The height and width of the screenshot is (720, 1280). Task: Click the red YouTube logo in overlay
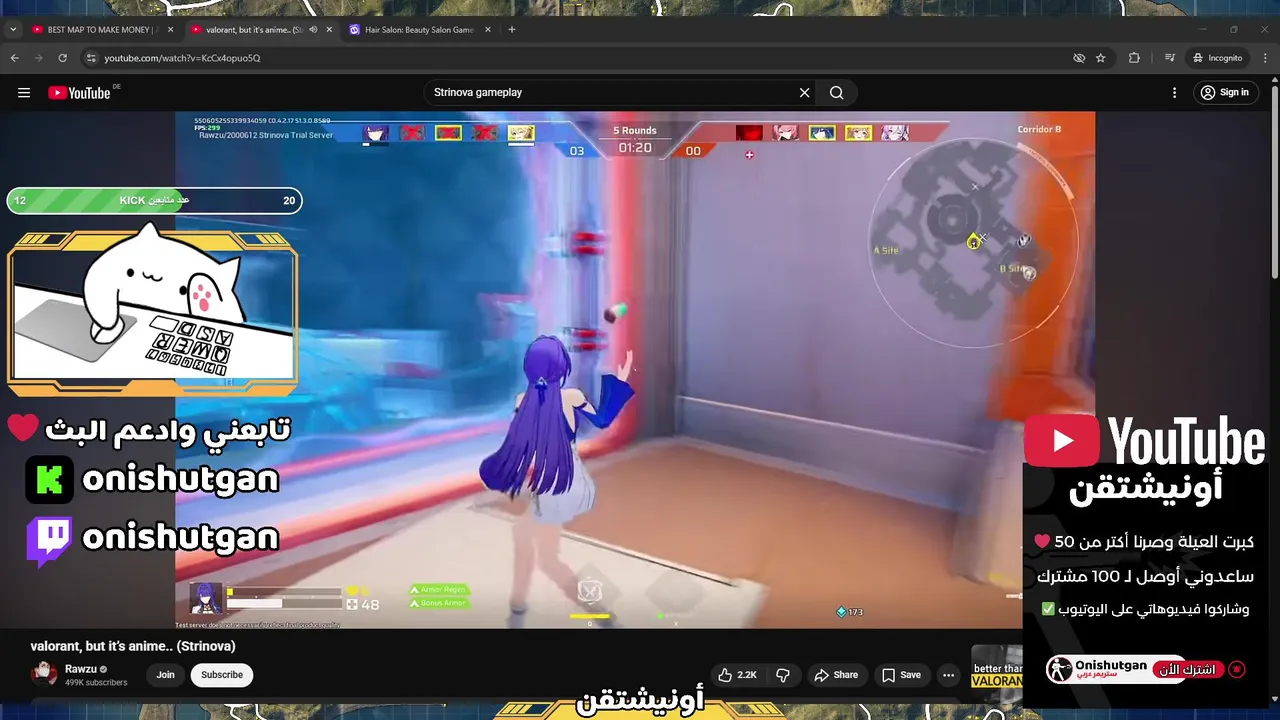1061,441
